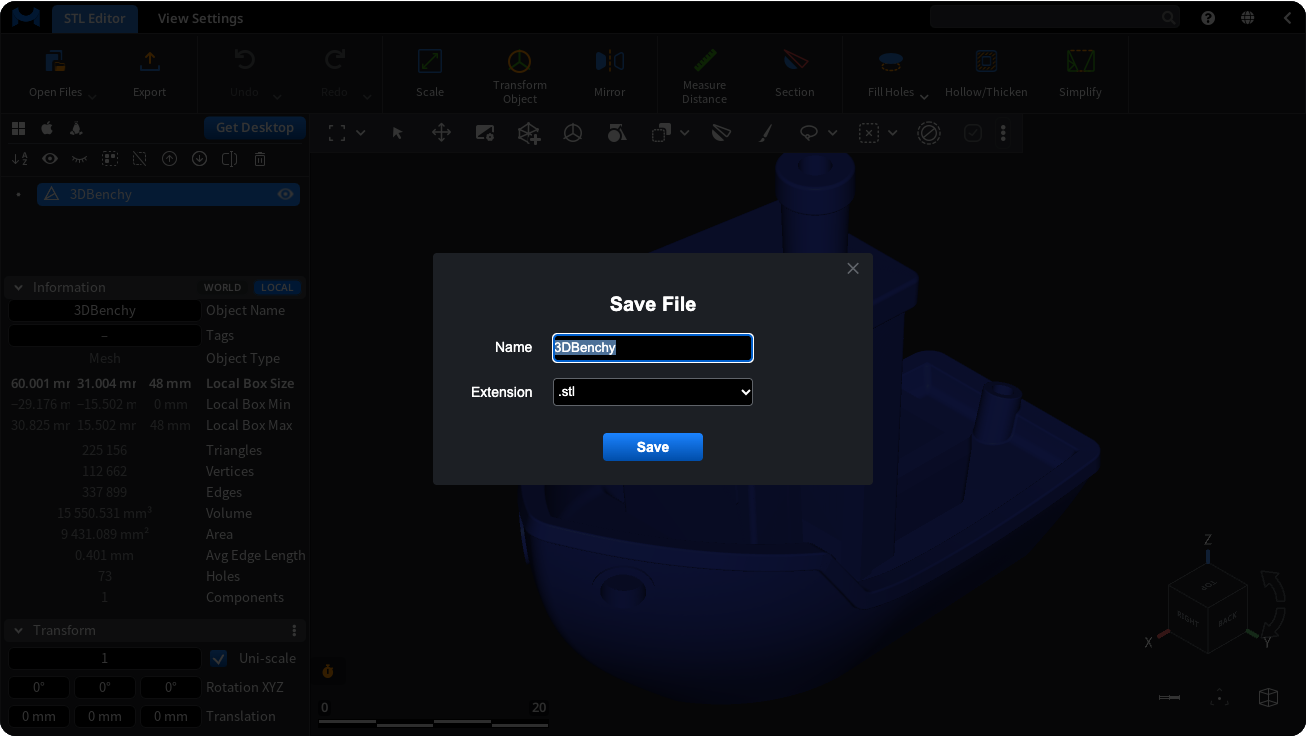The width and height of the screenshot is (1306, 736).
Task: Click the four-arrow move tool
Action: [x=441, y=133]
